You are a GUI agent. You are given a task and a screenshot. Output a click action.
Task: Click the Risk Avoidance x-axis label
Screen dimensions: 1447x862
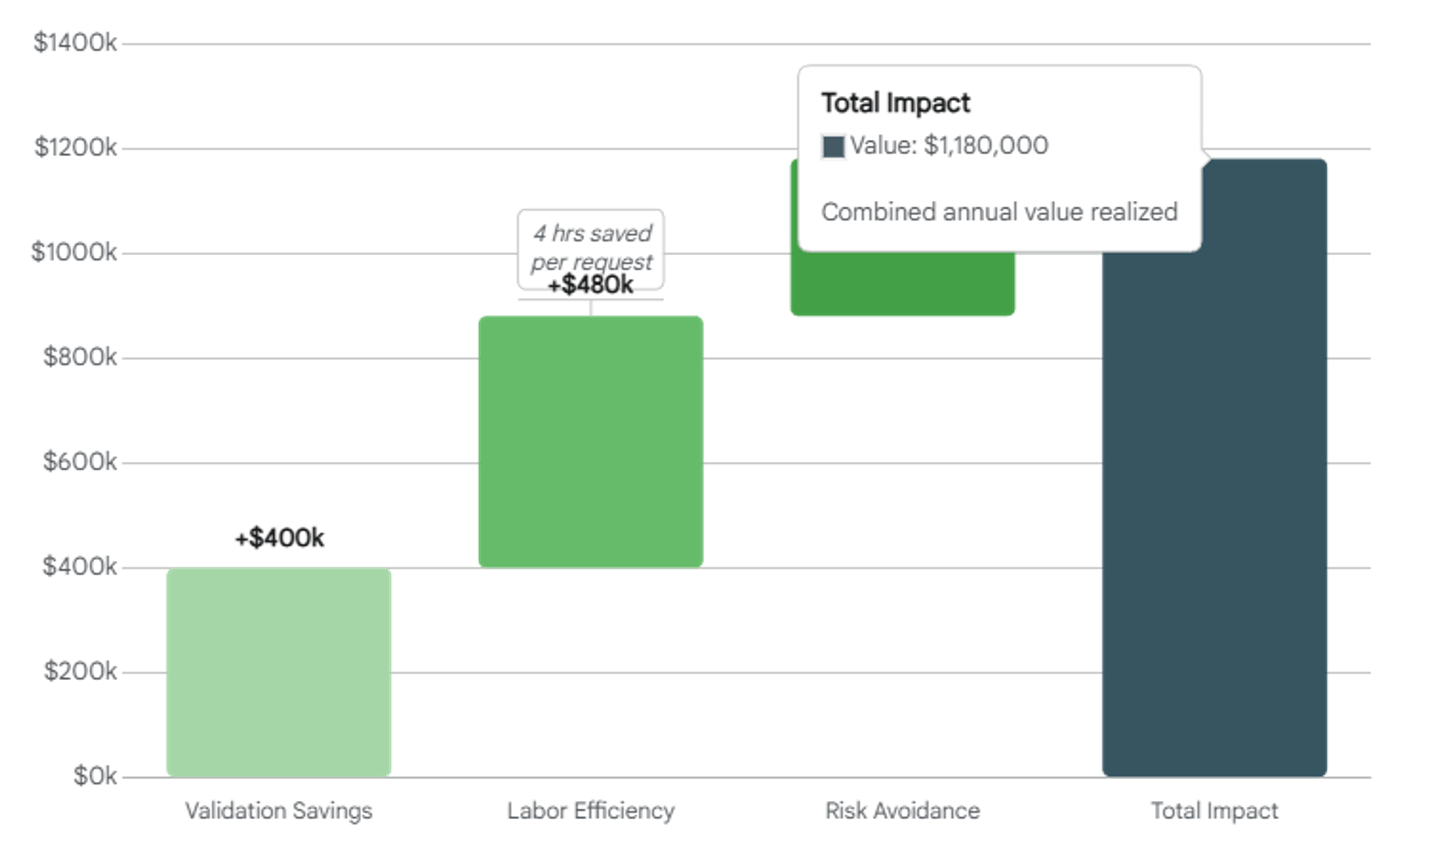(x=902, y=811)
